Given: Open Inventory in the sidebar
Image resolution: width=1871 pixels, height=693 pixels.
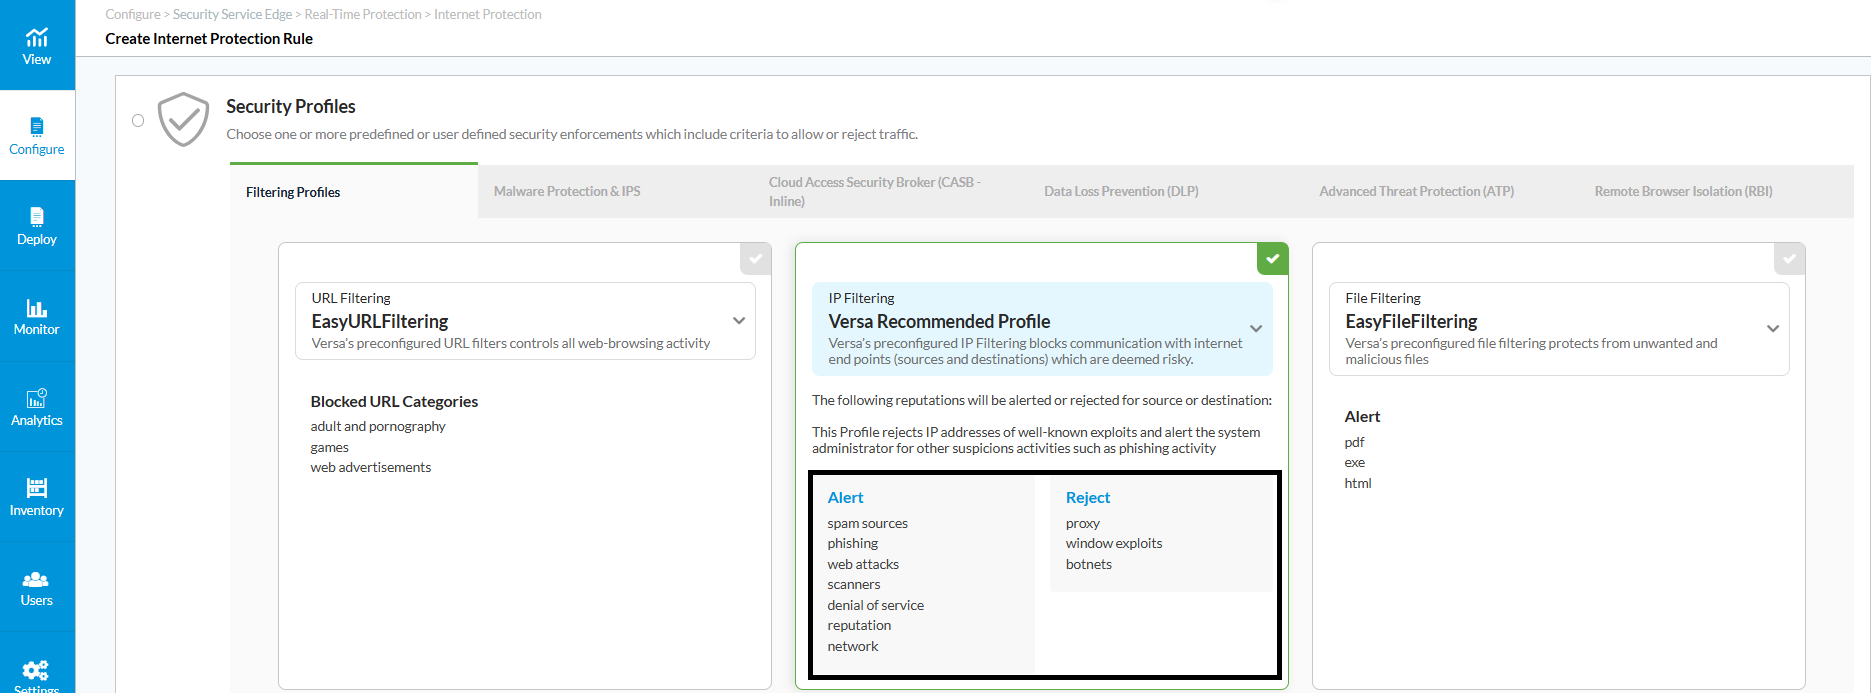Looking at the screenshot, I should point(37,497).
